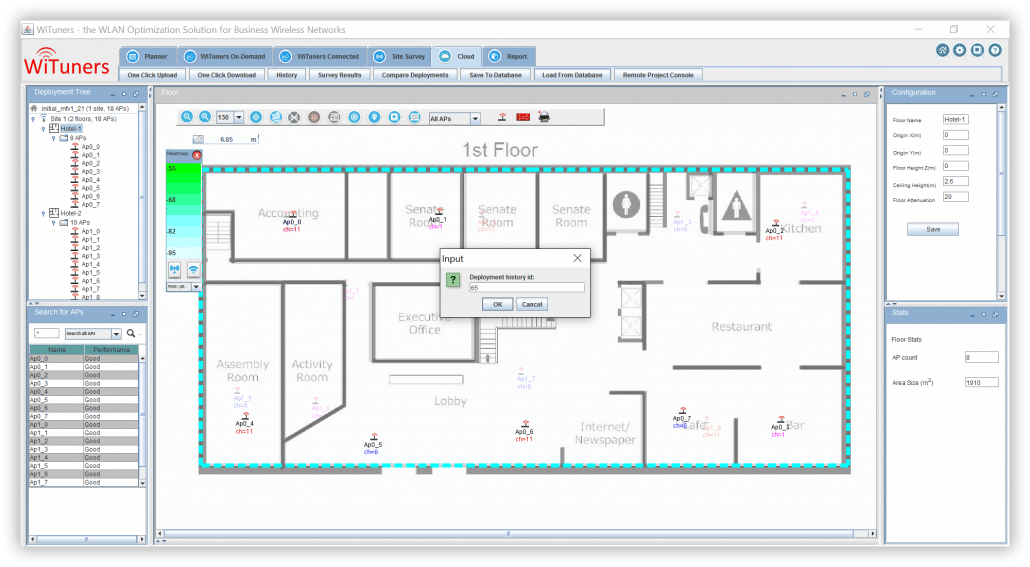The height and width of the screenshot is (567, 1030).
Task: Click the square icon beside the gear
Action: coord(977,50)
